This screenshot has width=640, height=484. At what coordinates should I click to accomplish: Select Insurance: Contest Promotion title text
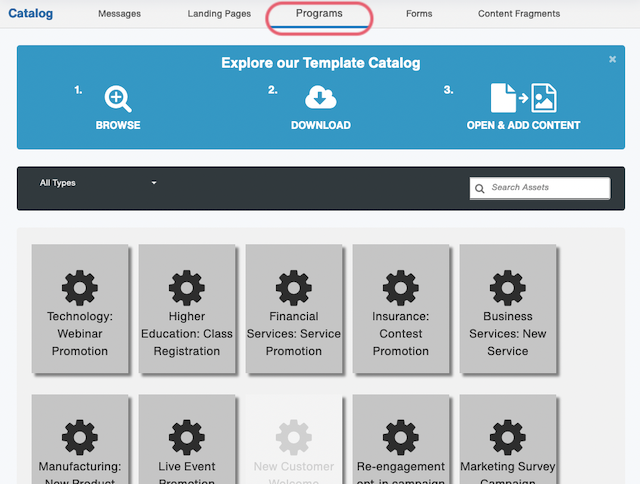click(400, 334)
